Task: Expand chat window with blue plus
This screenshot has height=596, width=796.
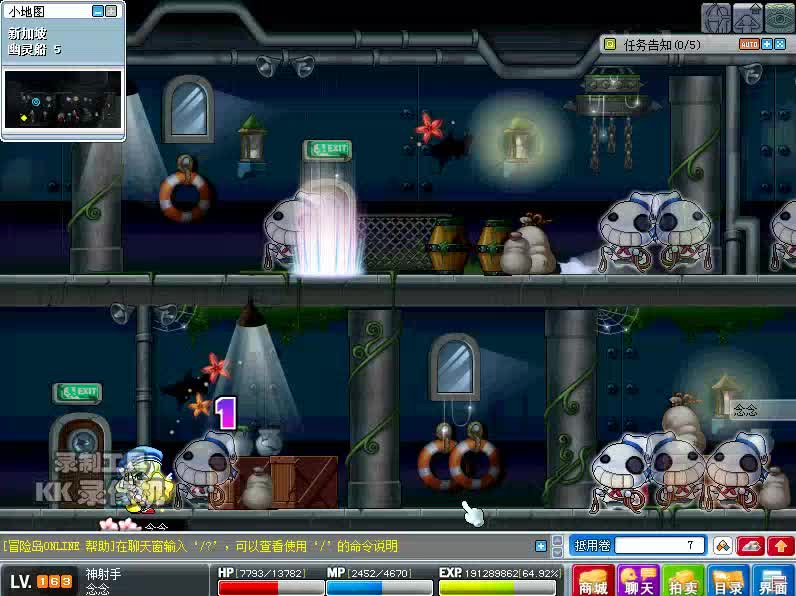Action: point(541,546)
